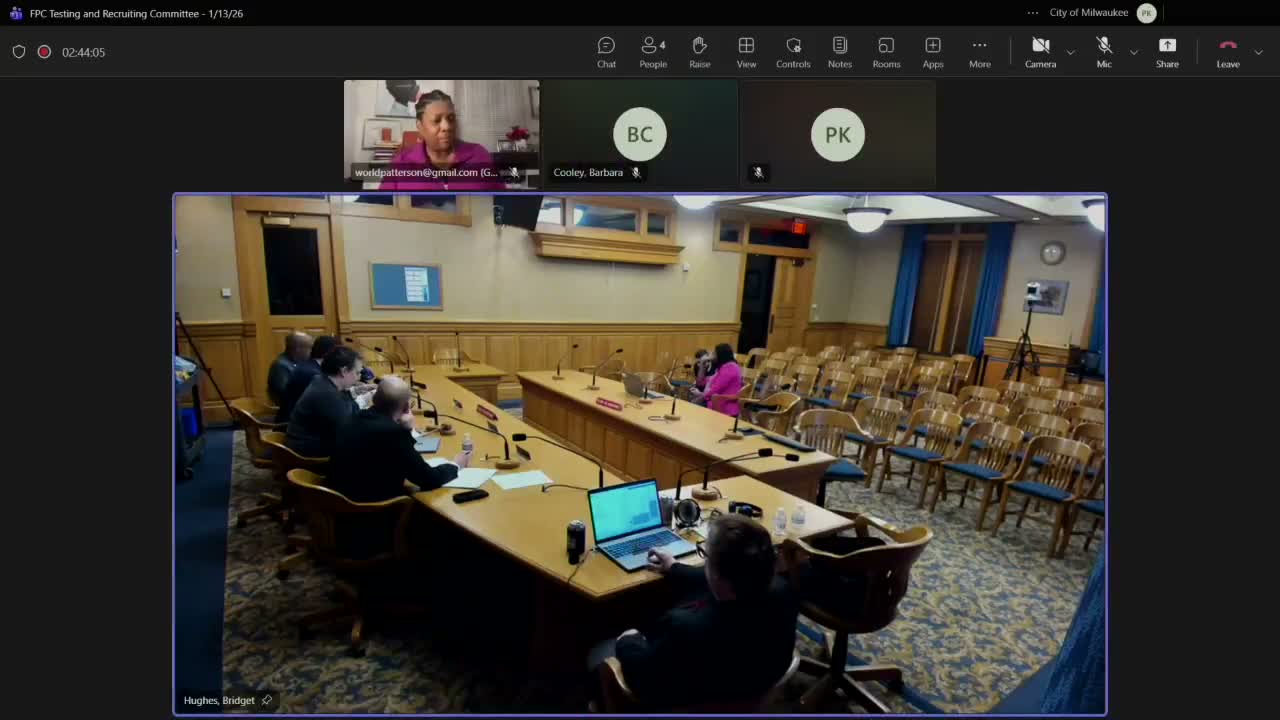Share your screen content
The width and height of the screenshot is (1280, 720).
(x=1167, y=52)
